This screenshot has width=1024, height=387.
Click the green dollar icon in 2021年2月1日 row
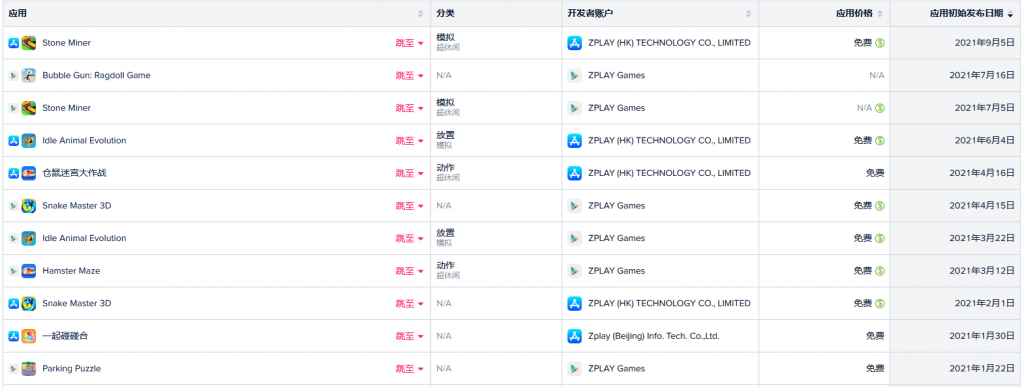[x=880, y=304]
